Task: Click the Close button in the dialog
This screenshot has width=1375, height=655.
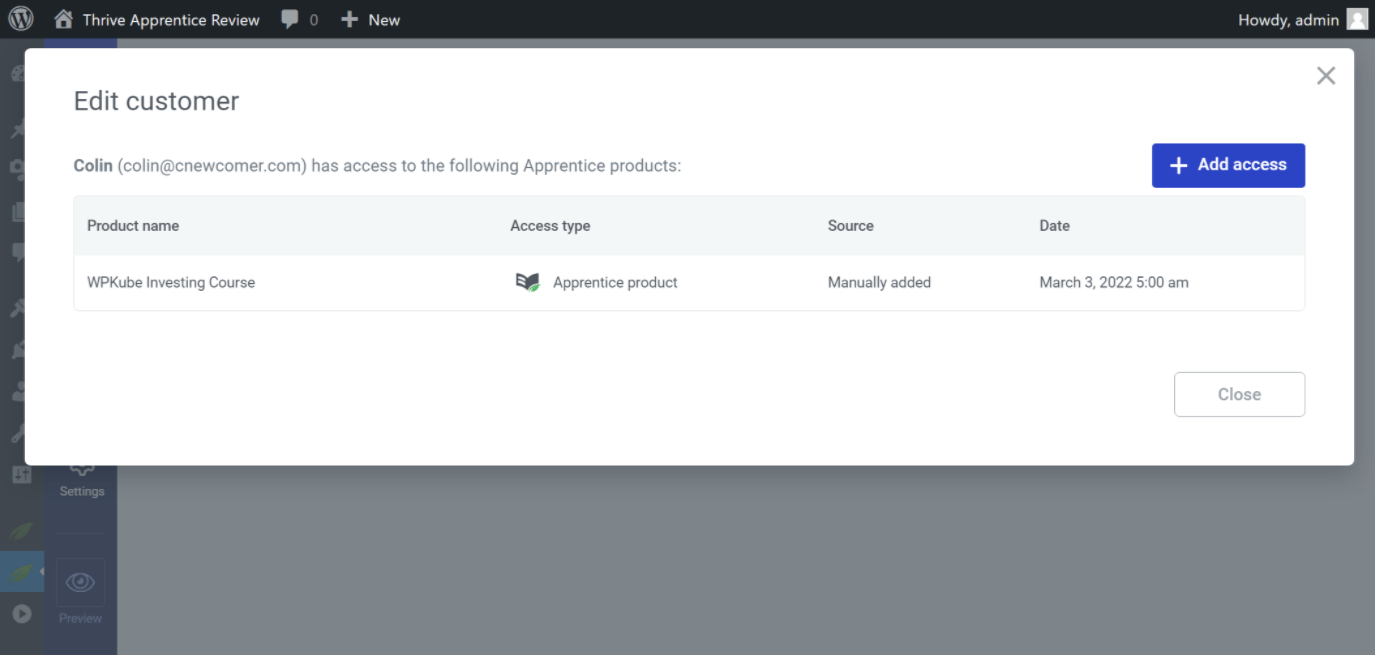Action: [x=1239, y=394]
